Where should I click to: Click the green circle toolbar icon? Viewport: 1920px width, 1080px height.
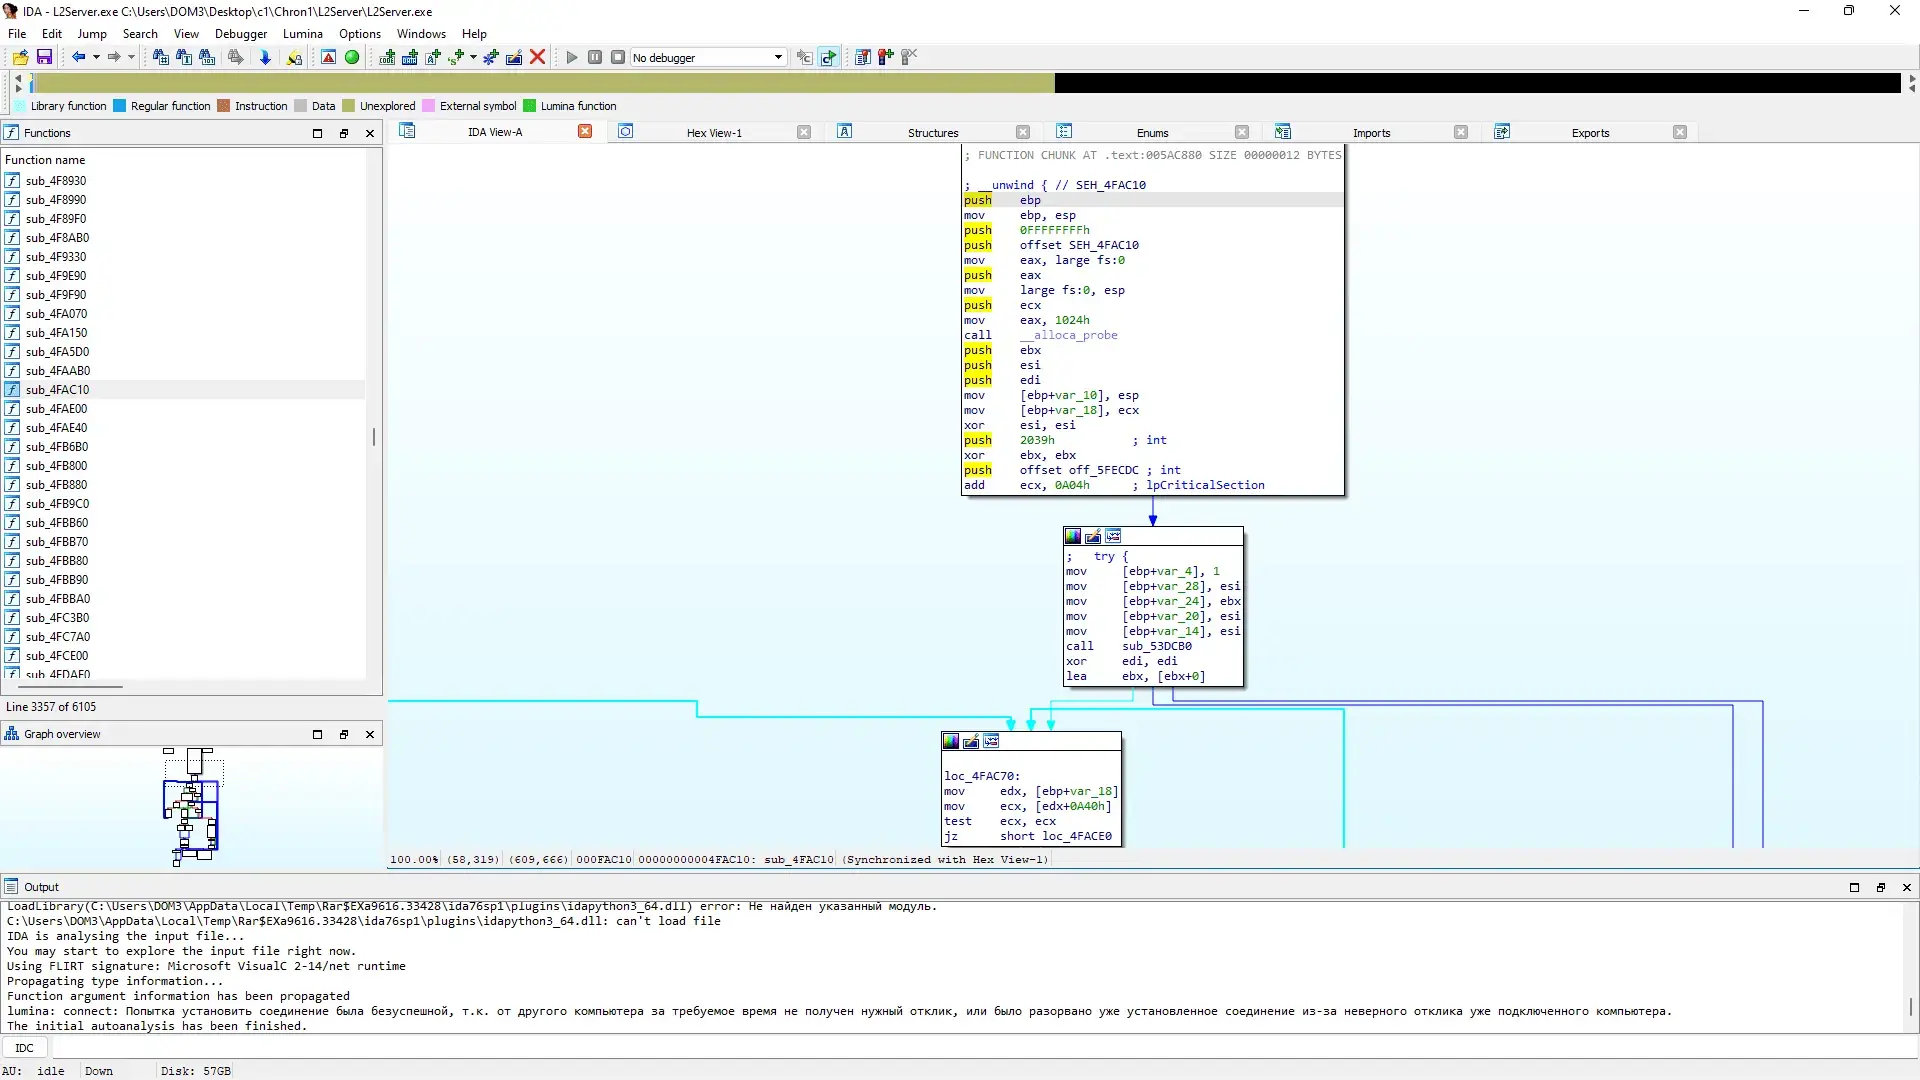point(352,57)
